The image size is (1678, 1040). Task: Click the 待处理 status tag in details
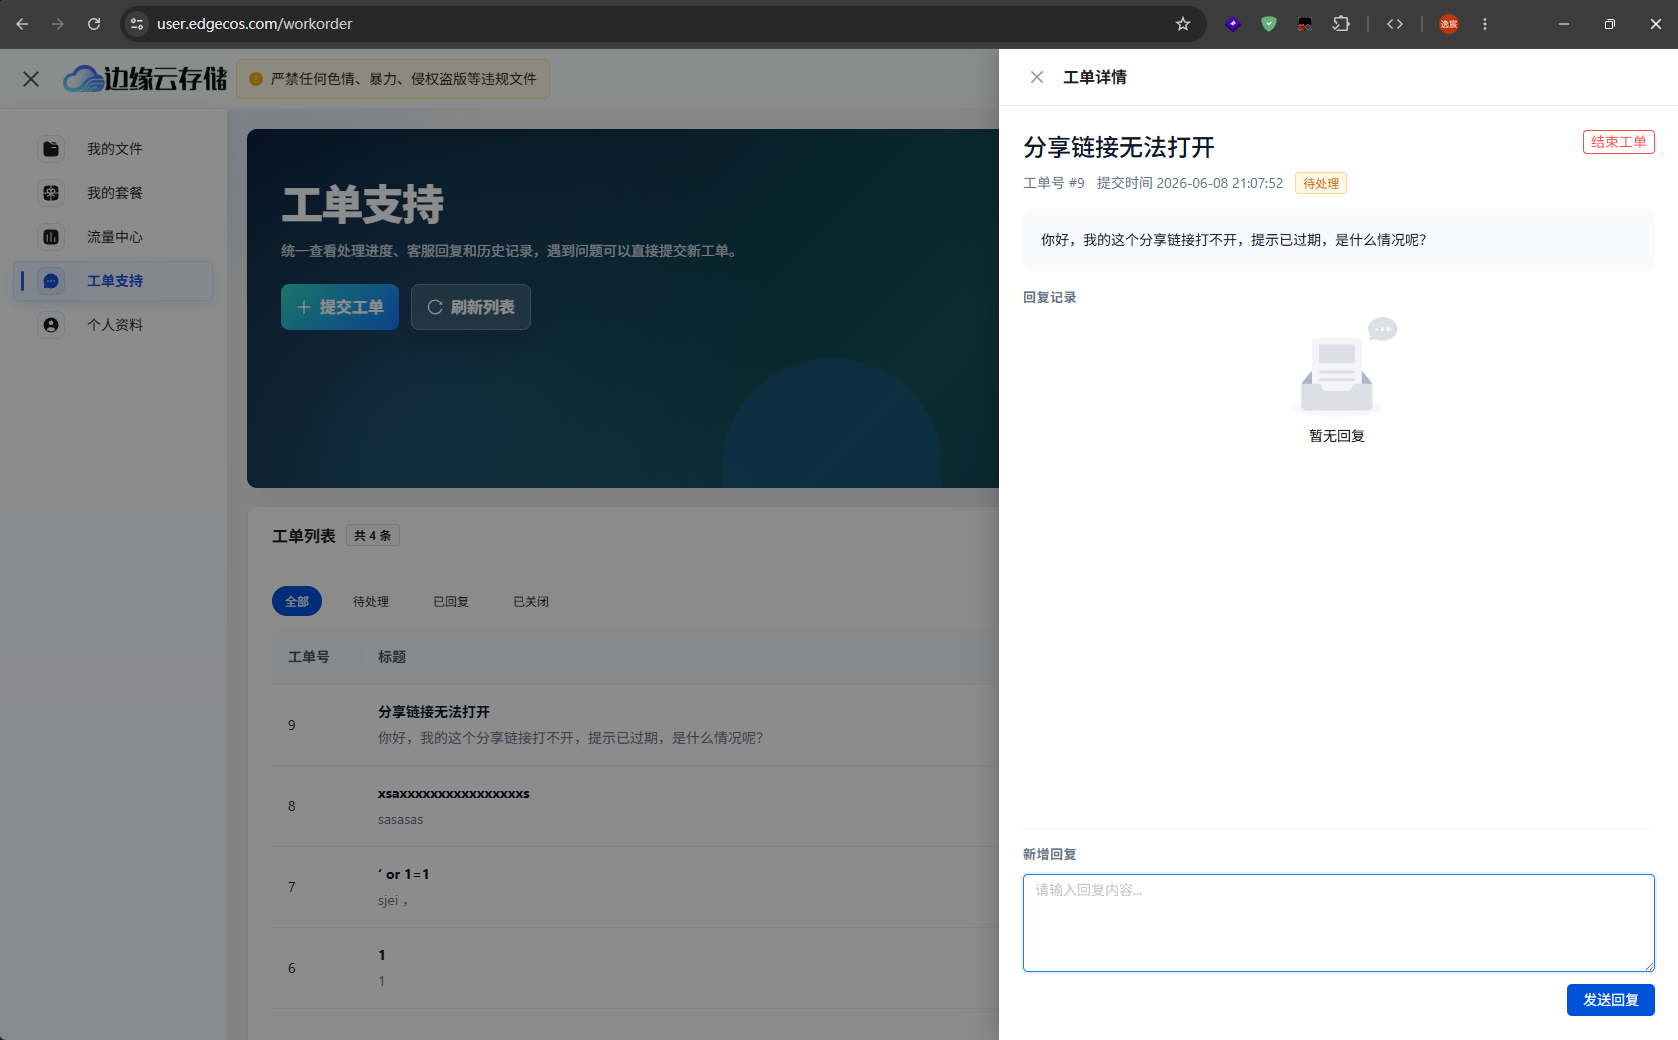(x=1320, y=183)
